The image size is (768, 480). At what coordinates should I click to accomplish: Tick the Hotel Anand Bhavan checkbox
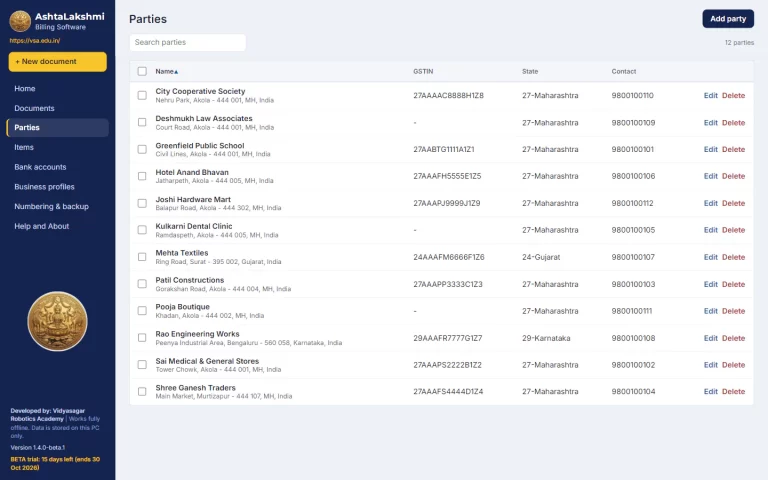coord(142,176)
